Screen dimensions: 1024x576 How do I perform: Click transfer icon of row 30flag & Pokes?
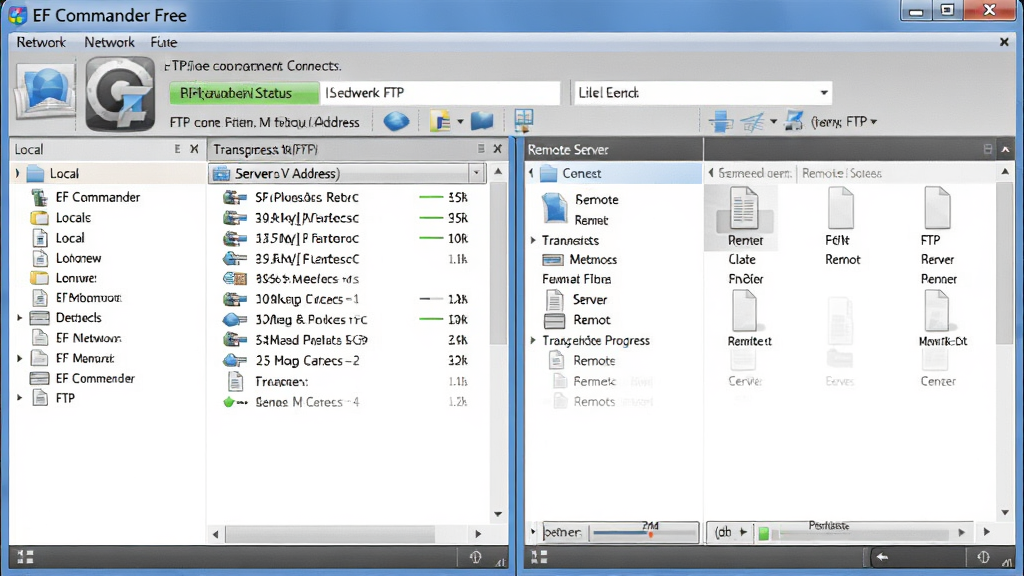234,319
